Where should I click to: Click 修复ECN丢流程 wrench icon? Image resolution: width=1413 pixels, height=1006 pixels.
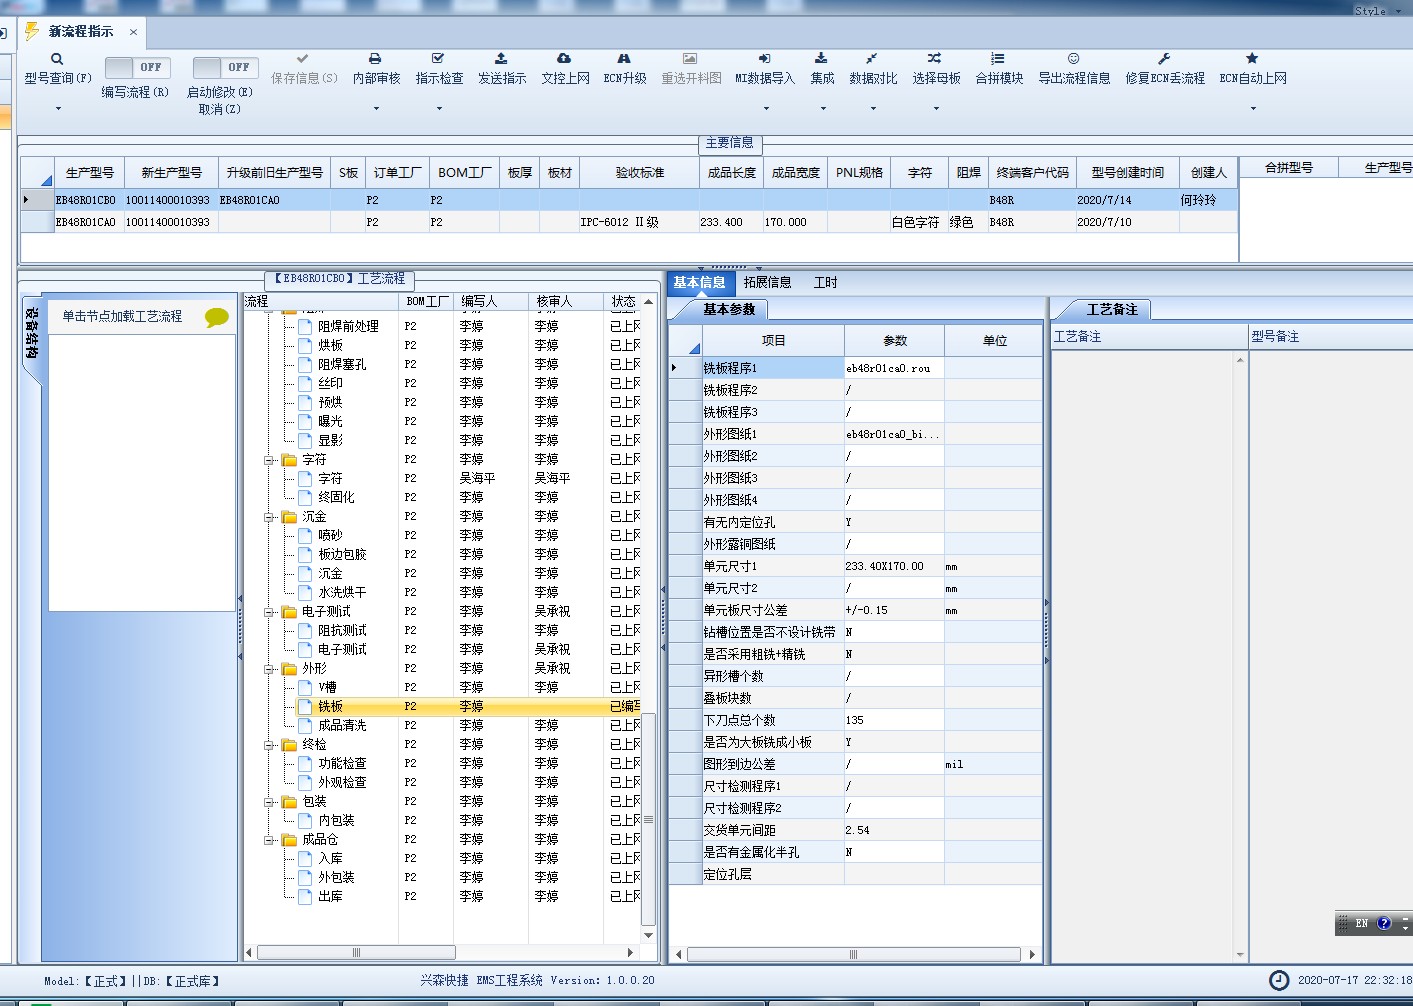(1164, 59)
